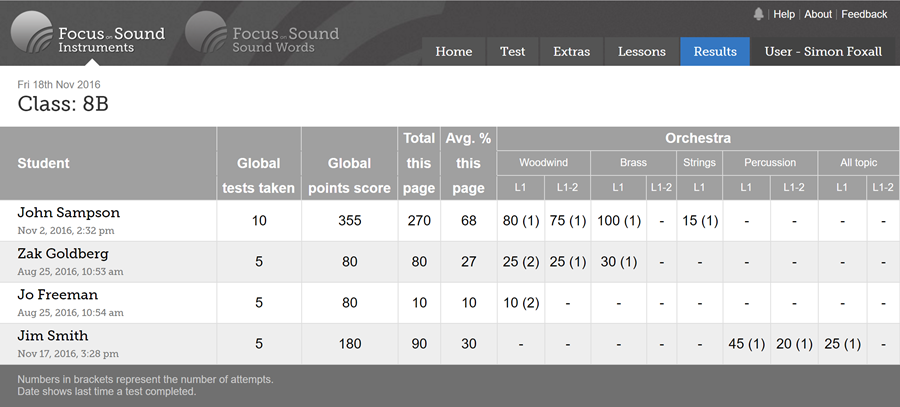Image resolution: width=900 pixels, height=407 pixels.
Task: Click the Focus on Sound Instruments logo
Action: [88, 33]
